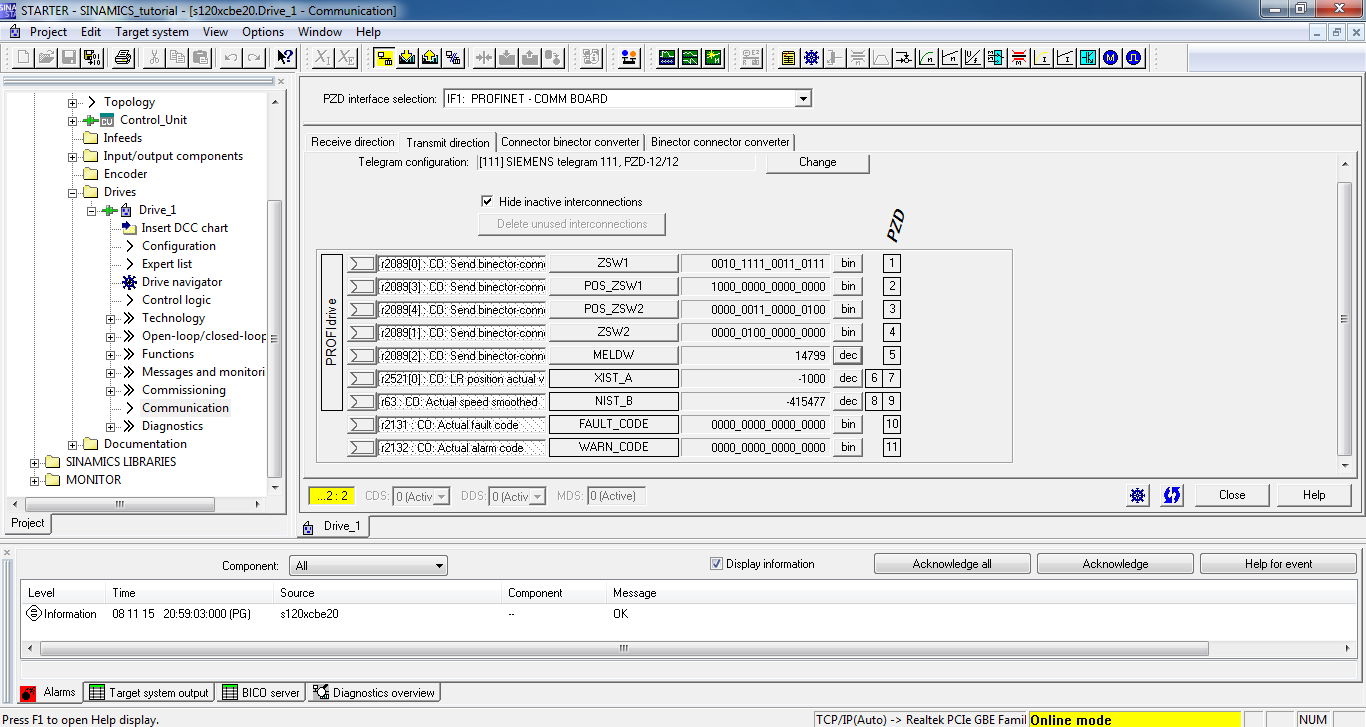This screenshot has width=1366, height=727.
Task: Open the blue Motor M circle icon
Action: pos(1110,57)
